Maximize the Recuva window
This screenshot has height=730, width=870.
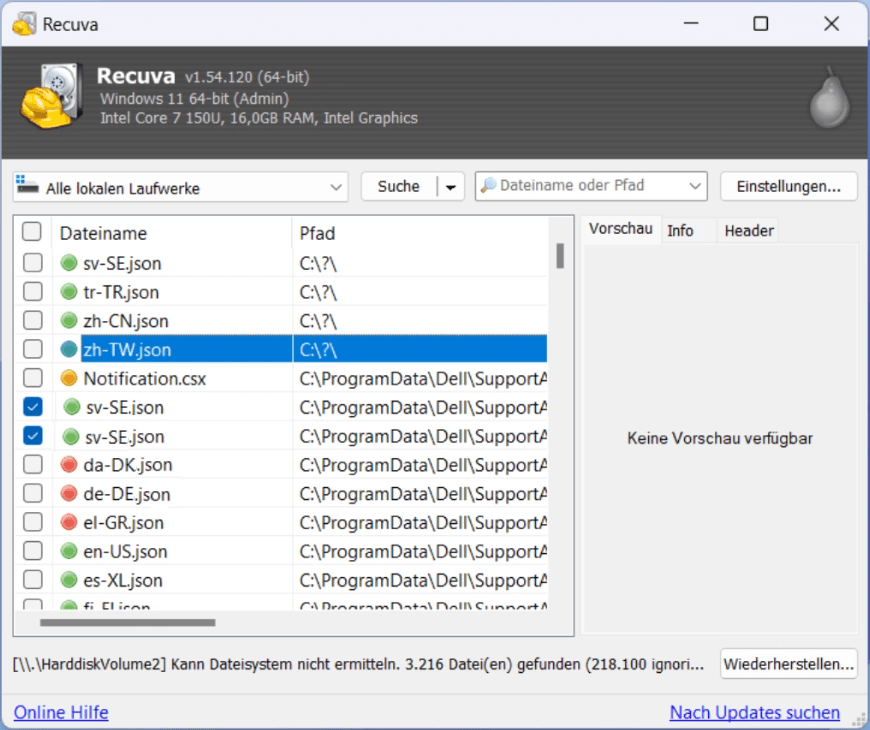click(x=760, y=24)
